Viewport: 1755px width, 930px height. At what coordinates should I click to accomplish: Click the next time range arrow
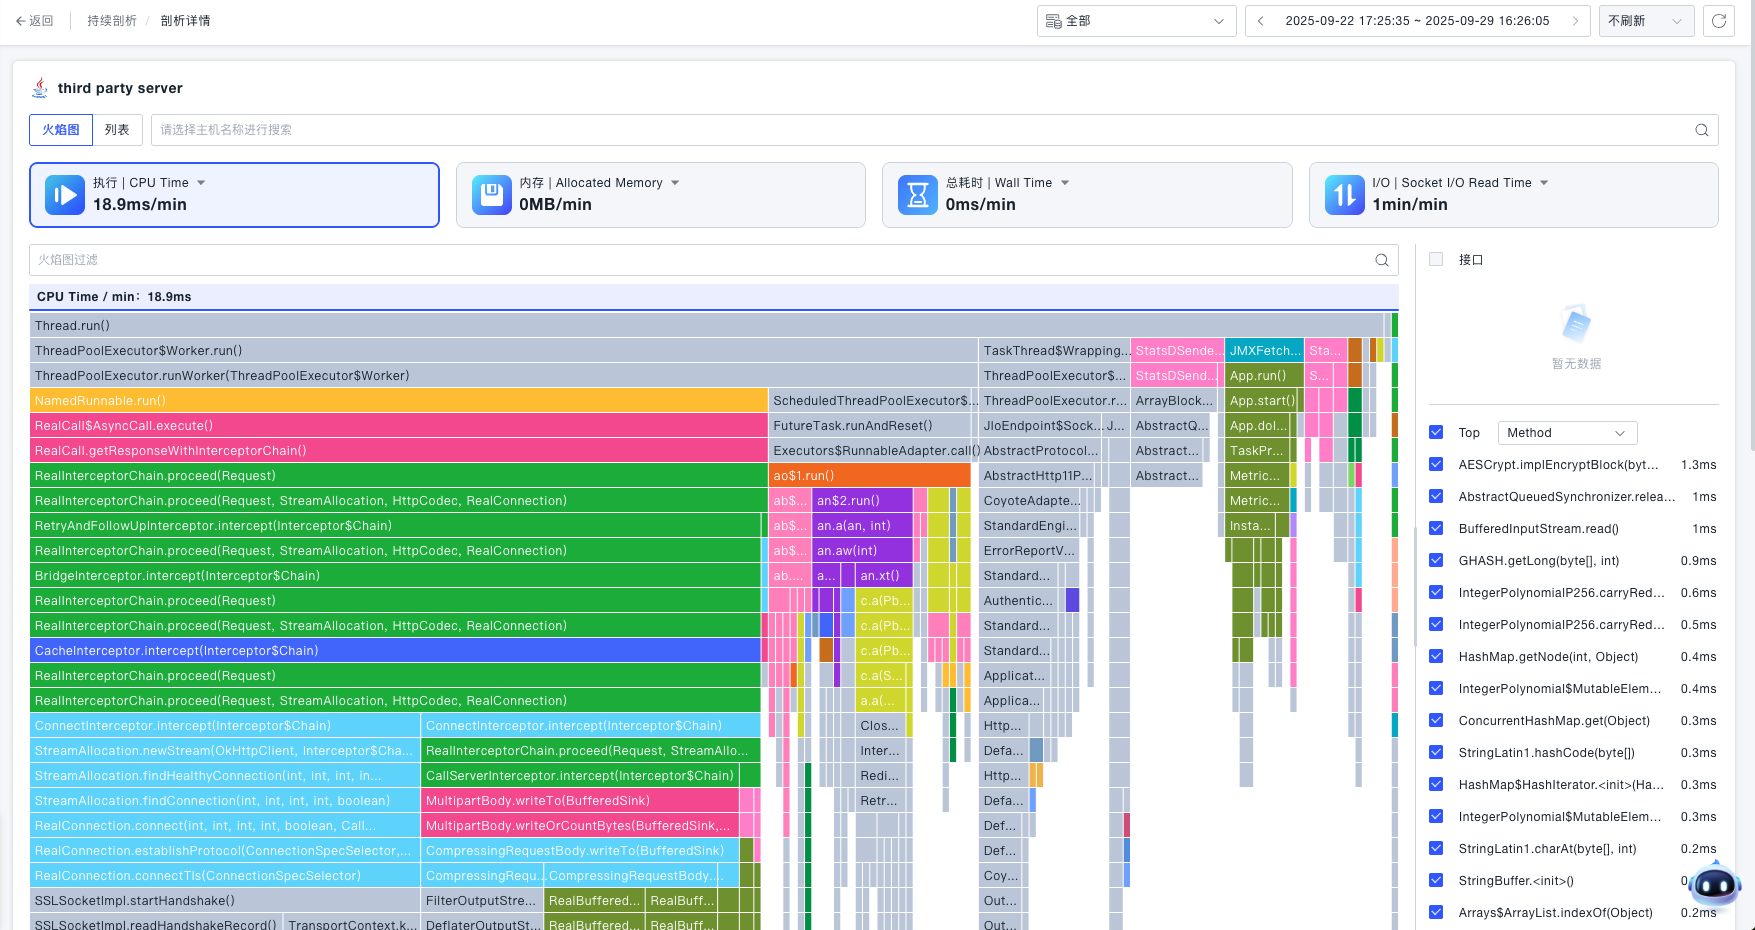1575,21
